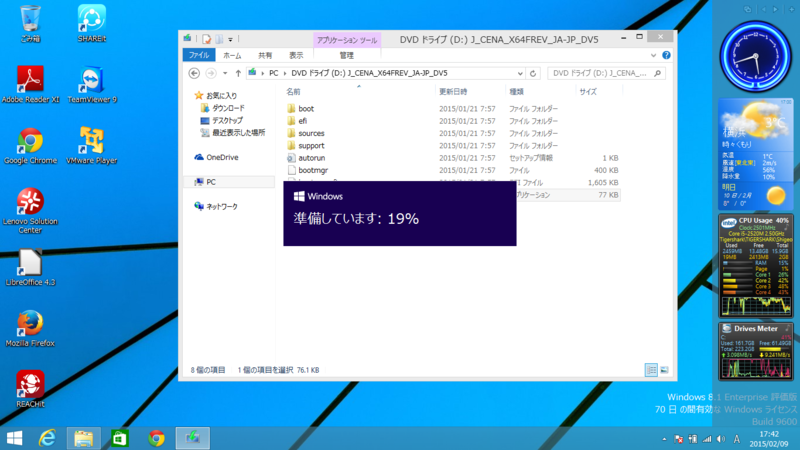The height and width of the screenshot is (450, 800).
Task: Click the clock gadget on the sidebar
Action: [x=755, y=57]
